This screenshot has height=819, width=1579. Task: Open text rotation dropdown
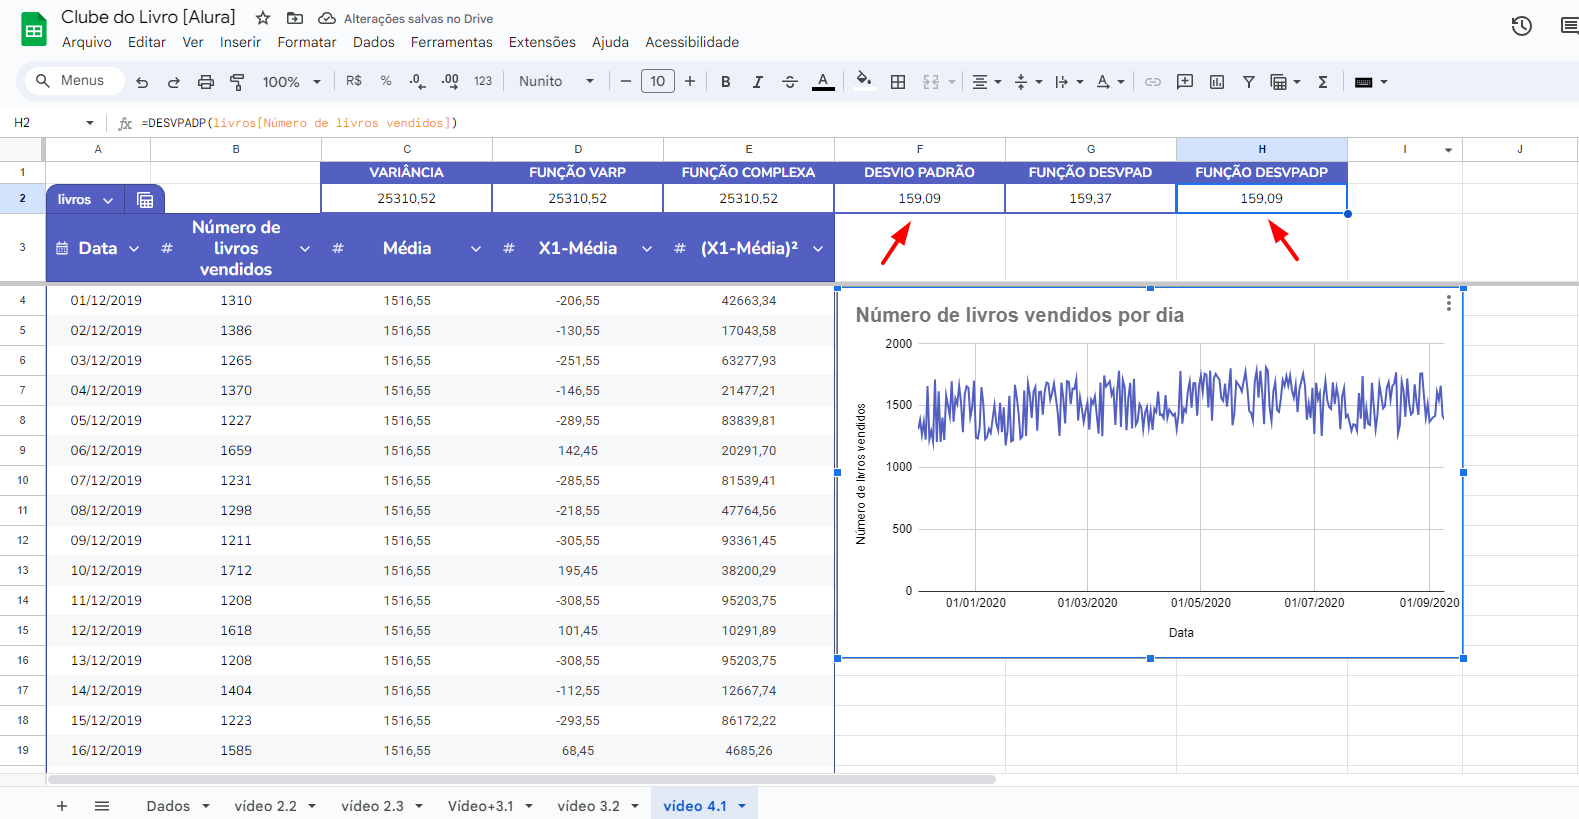(1110, 82)
